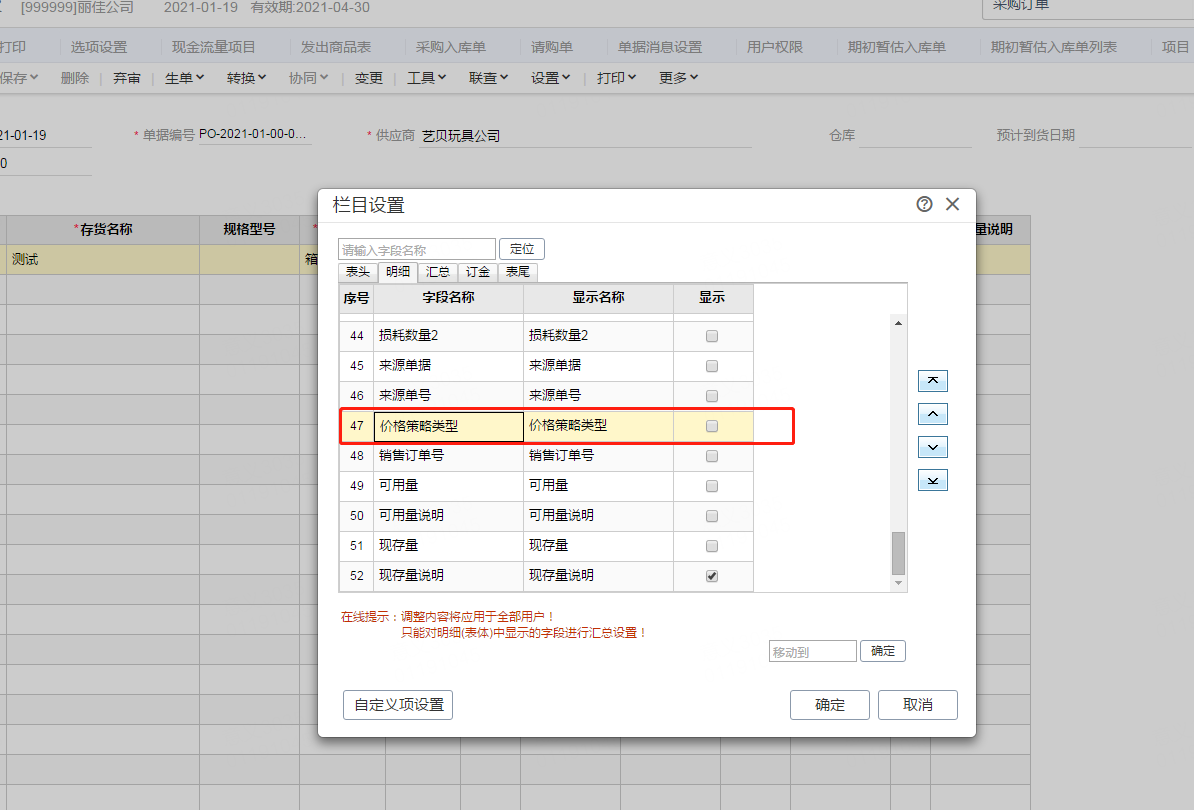
Task: Open the 现金流量项目 menu item
Action: click(x=213, y=47)
